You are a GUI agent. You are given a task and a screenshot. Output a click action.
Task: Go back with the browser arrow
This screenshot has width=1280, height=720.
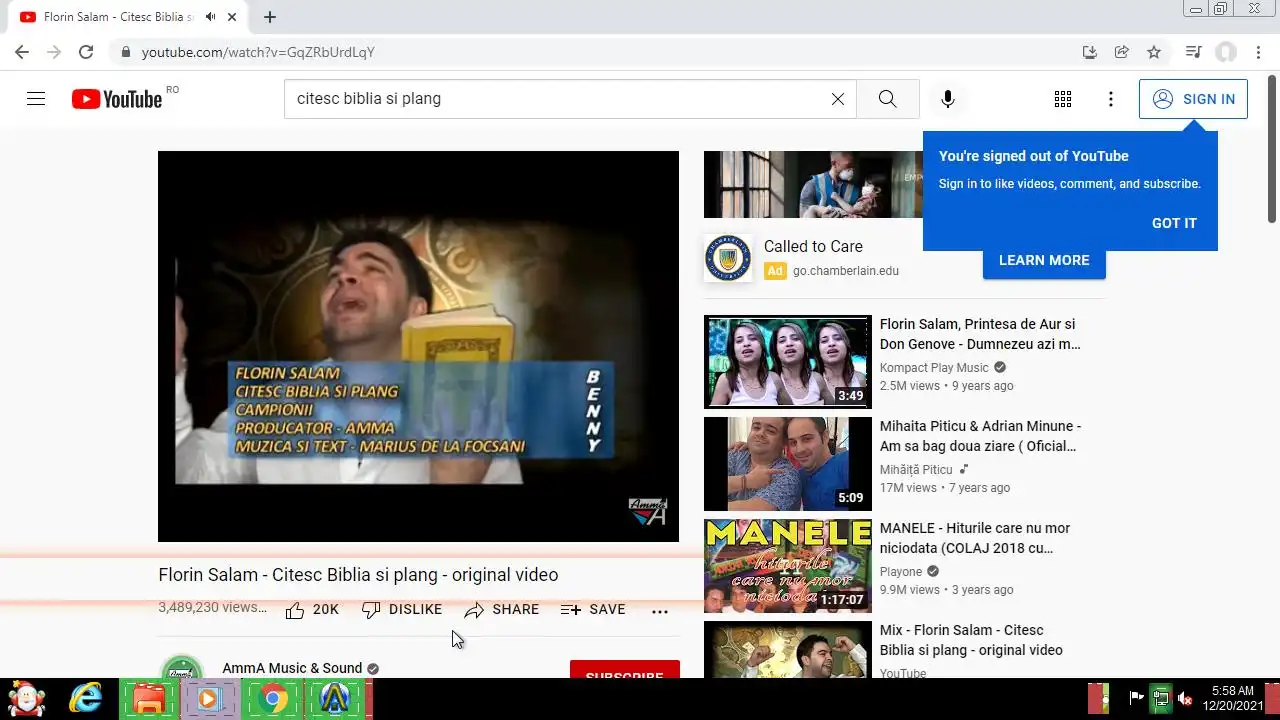pyautogui.click(x=22, y=52)
